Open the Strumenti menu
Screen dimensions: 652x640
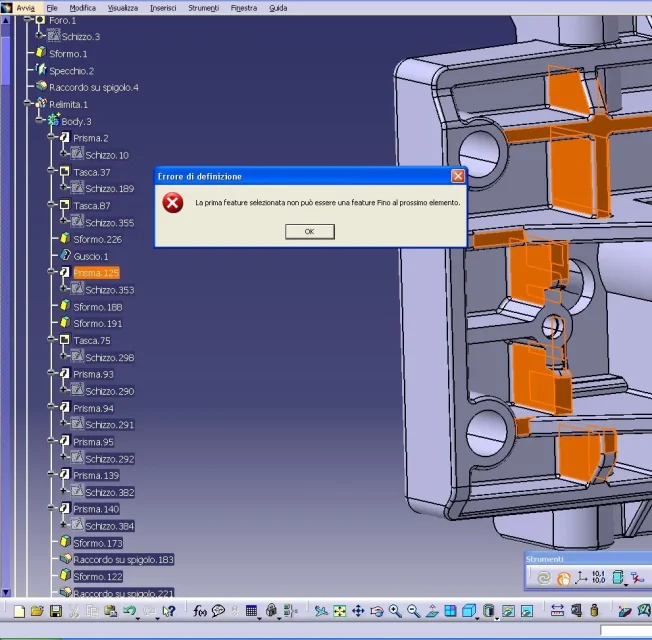click(203, 8)
